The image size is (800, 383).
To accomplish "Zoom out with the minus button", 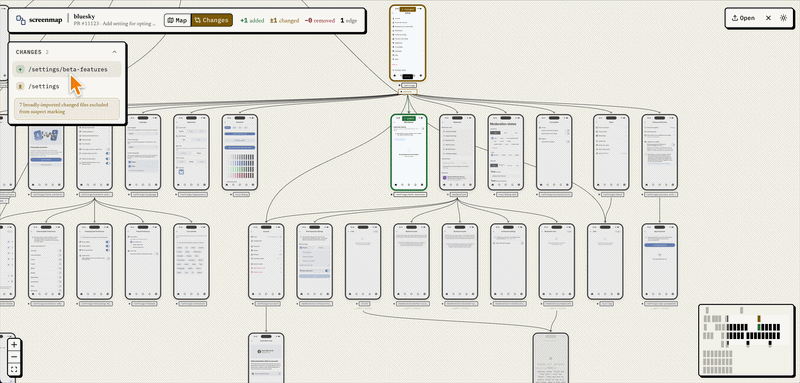I will 14,357.
